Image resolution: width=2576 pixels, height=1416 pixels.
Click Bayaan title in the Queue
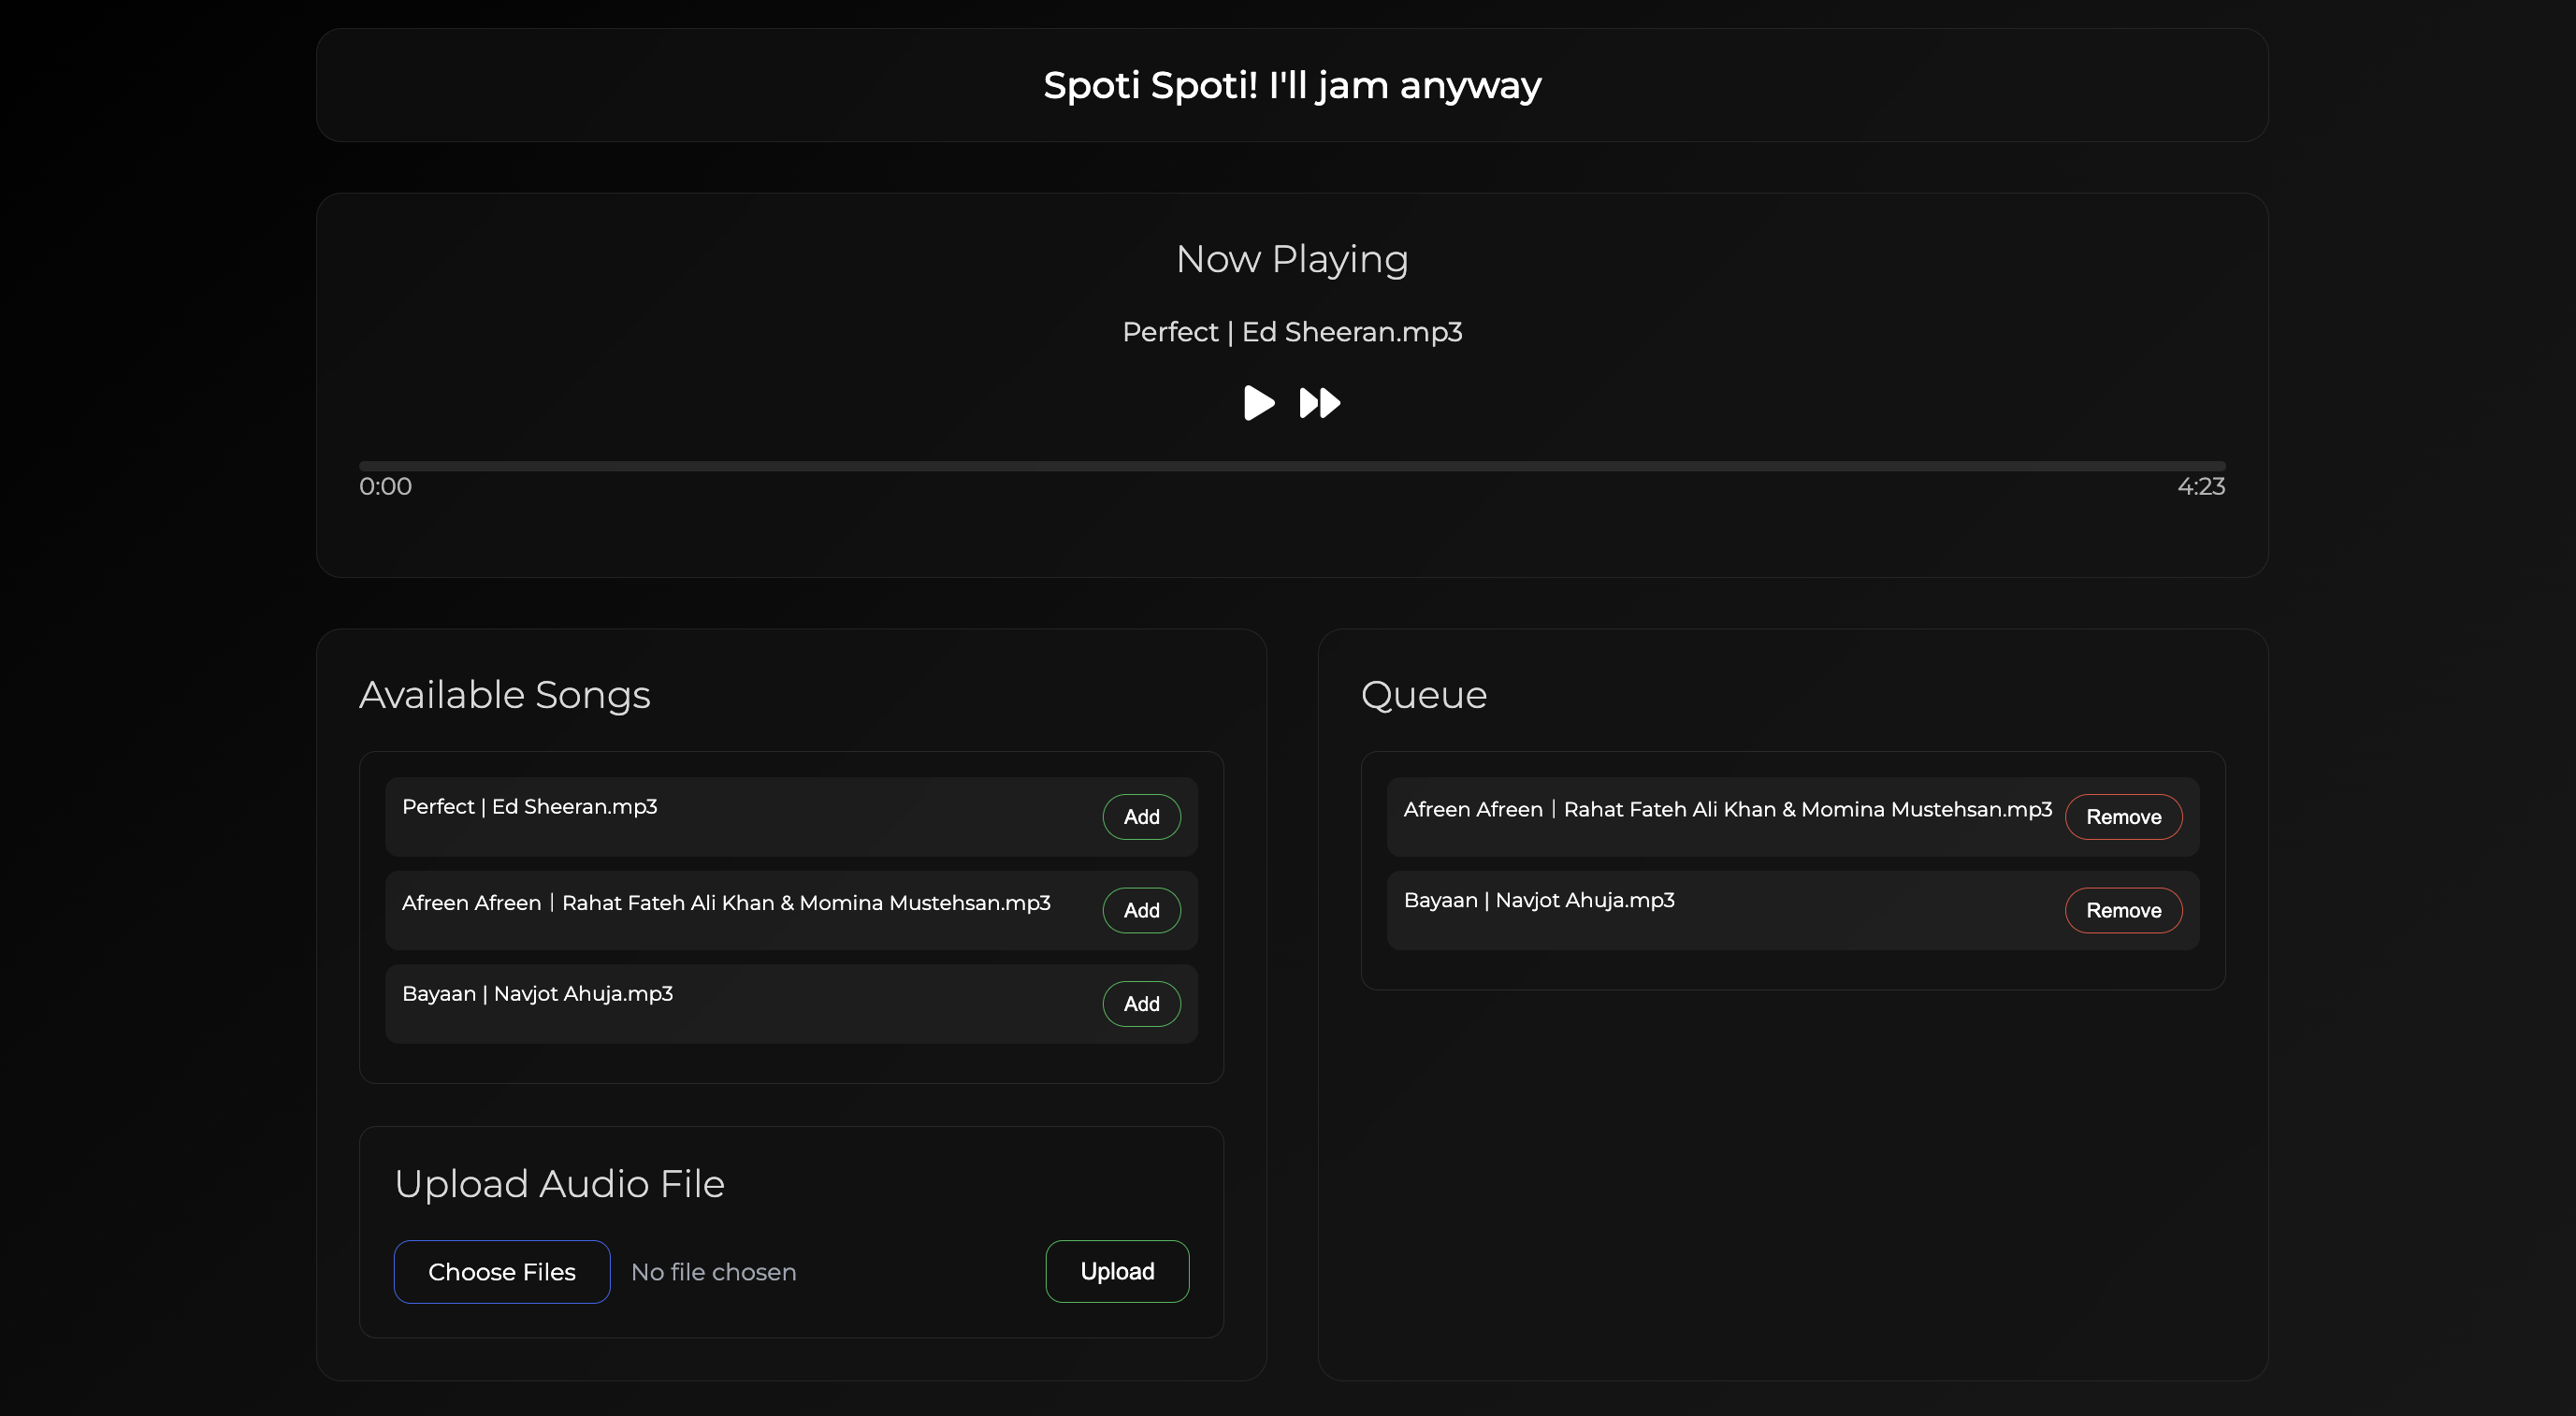tap(1538, 900)
